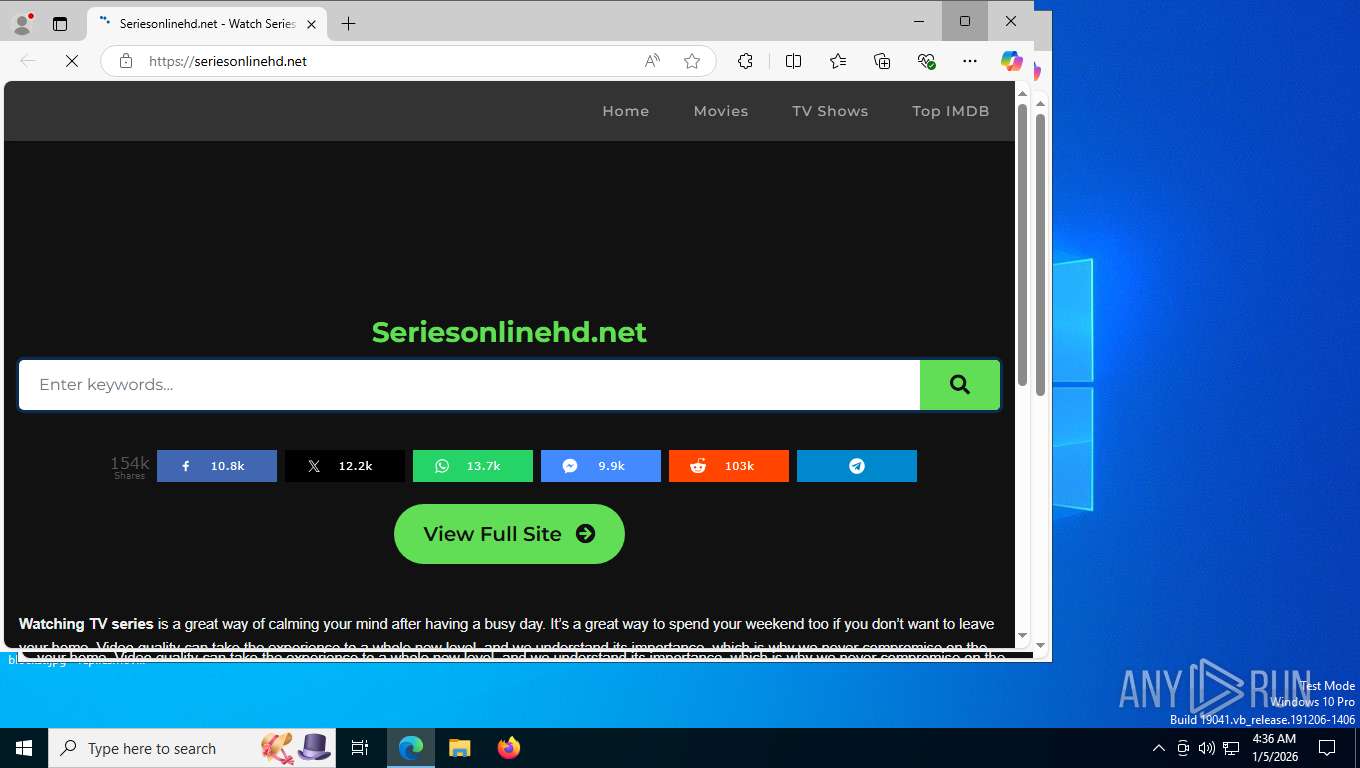
Task: Open the Edge profile icon
Action: [x=22, y=23]
